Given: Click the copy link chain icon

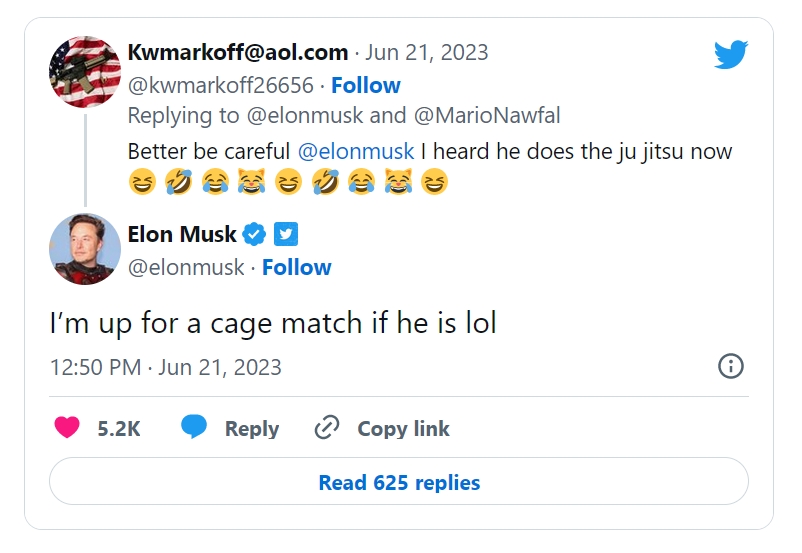Looking at the screenshot, I should (327, 428).
